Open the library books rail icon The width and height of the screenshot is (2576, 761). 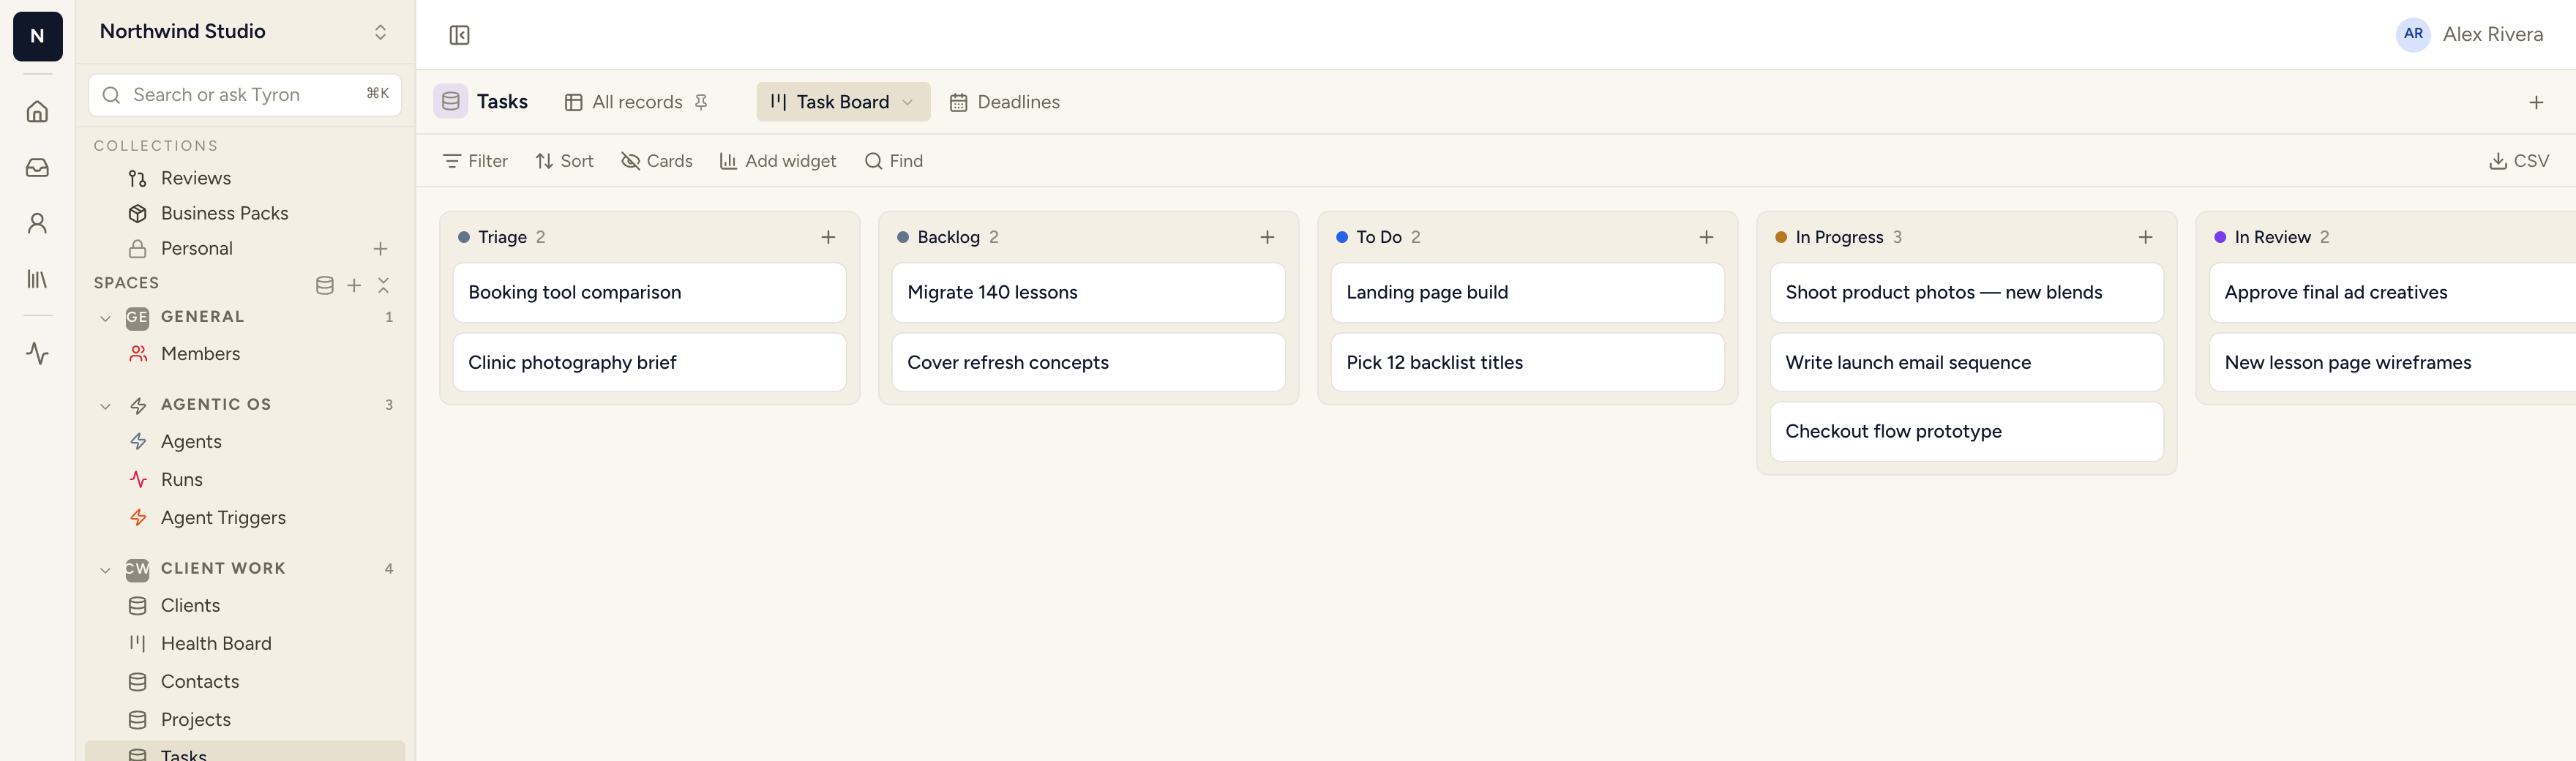pos(37,279)
